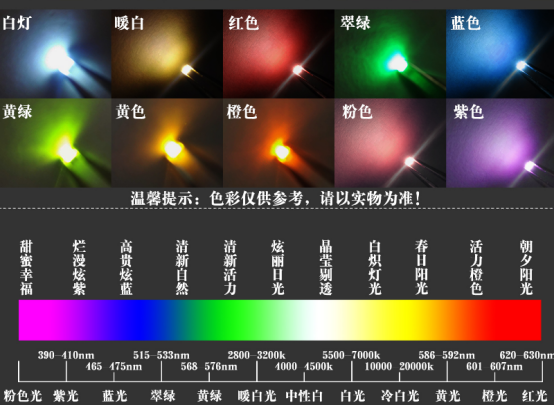Click the 10000-20000k color temperature value
This screenshot has height=405, width=554.
pos(399,366)
